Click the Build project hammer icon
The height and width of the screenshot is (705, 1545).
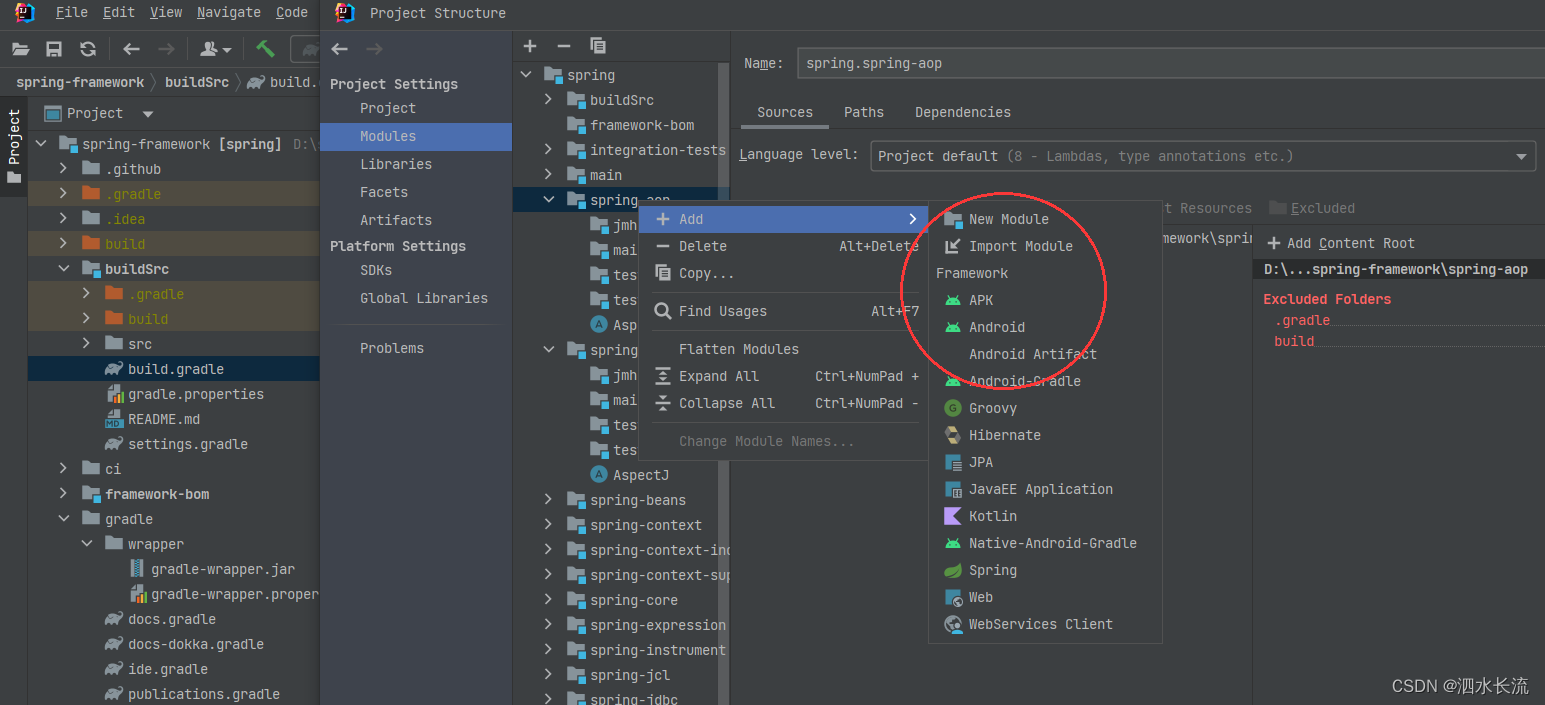(265, 49)
